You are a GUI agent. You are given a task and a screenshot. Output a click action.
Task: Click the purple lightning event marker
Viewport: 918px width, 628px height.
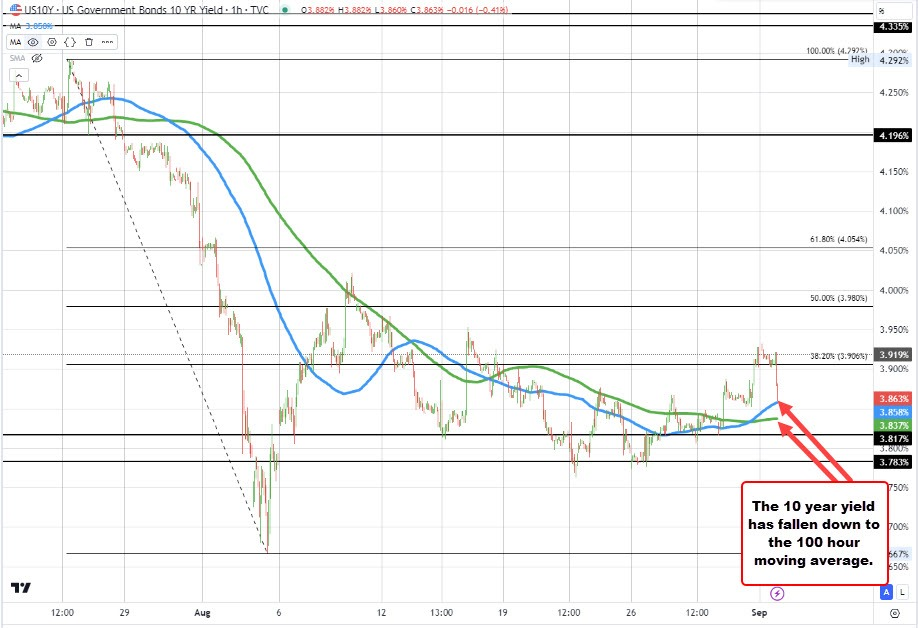tap(777, 594)
